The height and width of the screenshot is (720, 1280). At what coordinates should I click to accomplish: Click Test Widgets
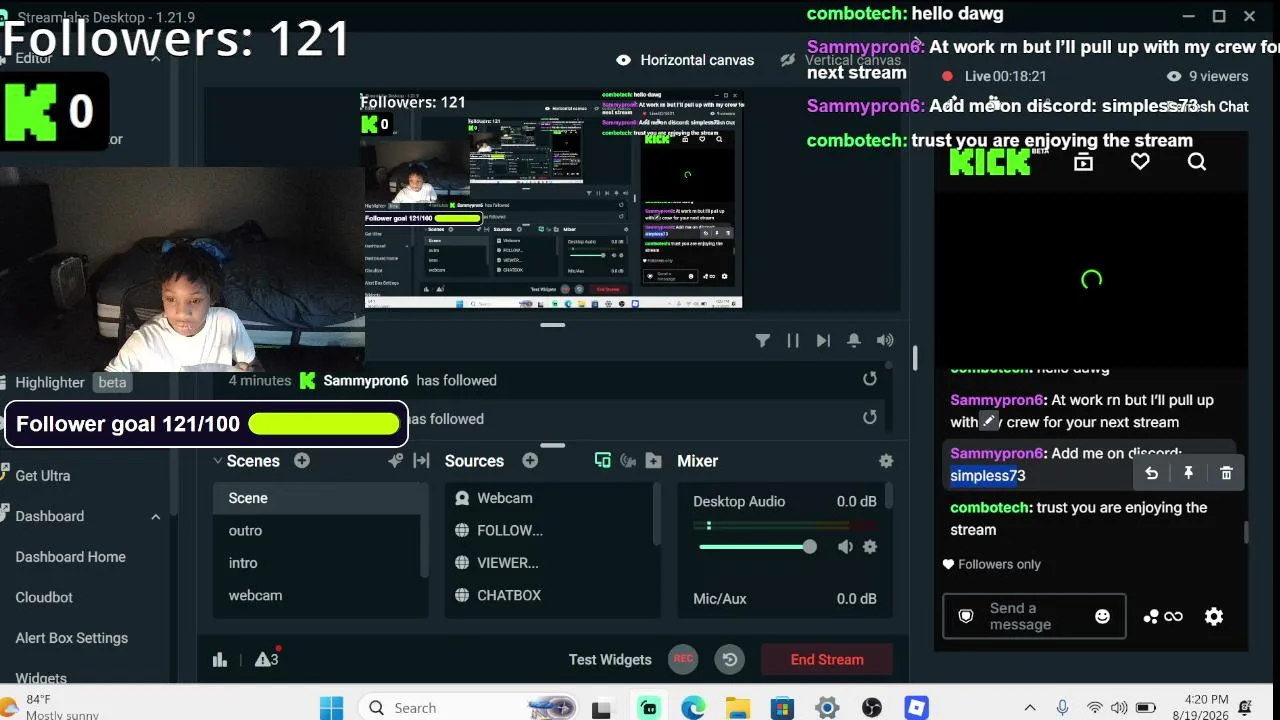(610, 660)
